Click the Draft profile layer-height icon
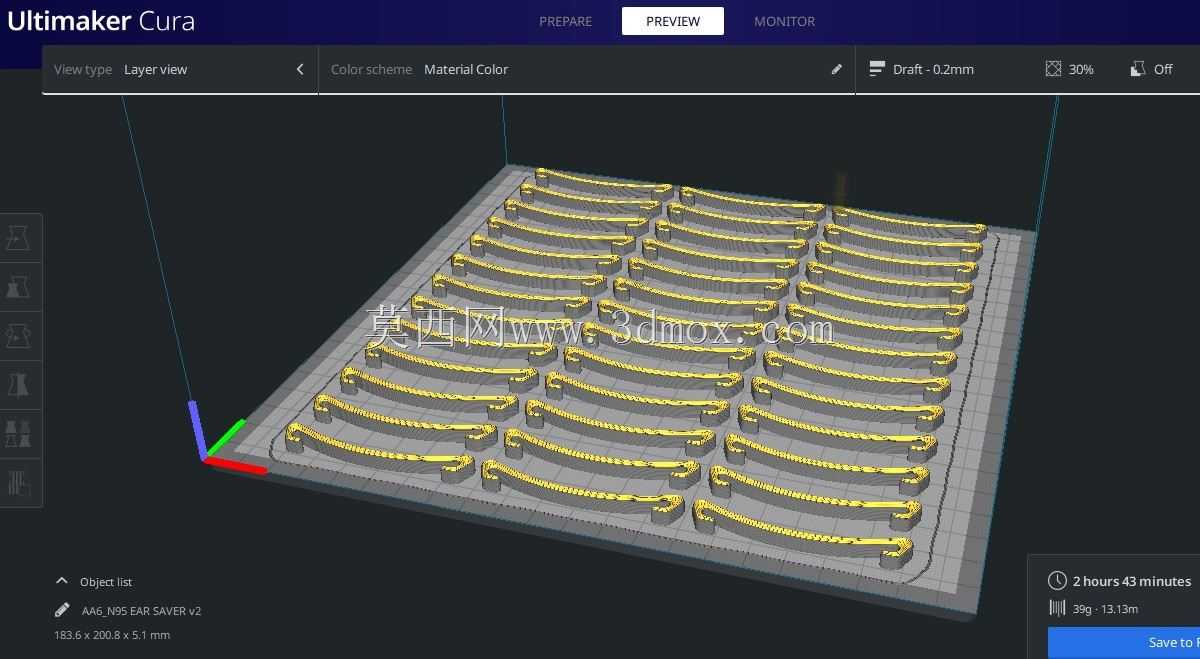Image resolution: width=1200 pixels, height=659 pixels. point(877,69)
